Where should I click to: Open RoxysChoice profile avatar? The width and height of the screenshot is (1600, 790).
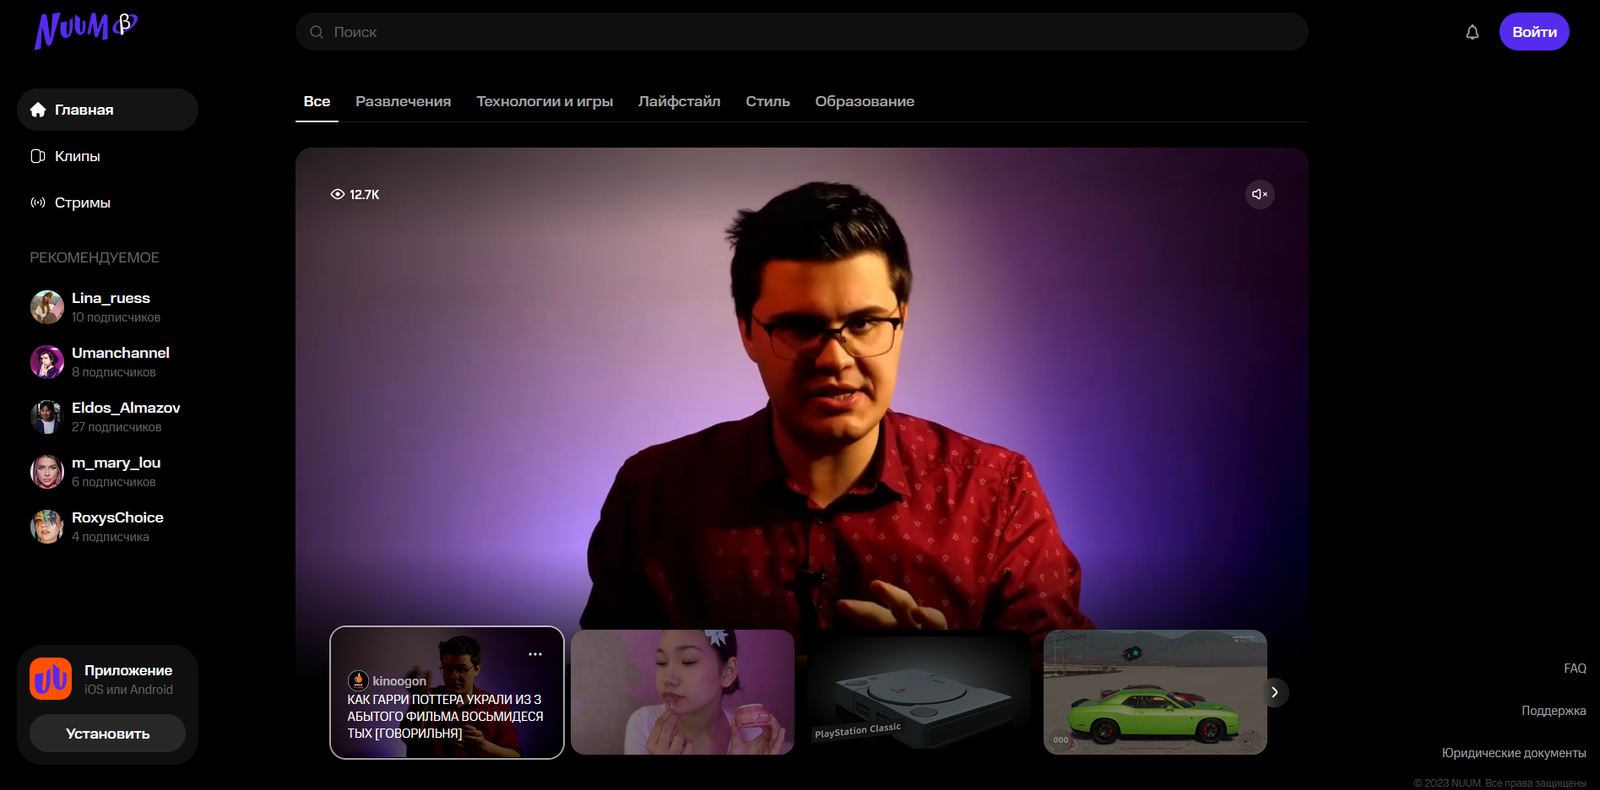(x=47, y=527)
